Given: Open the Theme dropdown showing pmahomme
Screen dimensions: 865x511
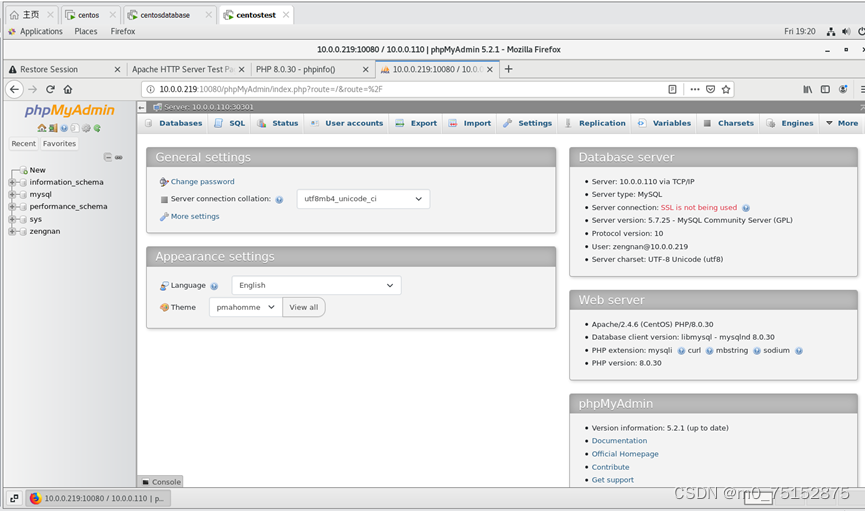Looking at the screenshot, I should (245, 307).
